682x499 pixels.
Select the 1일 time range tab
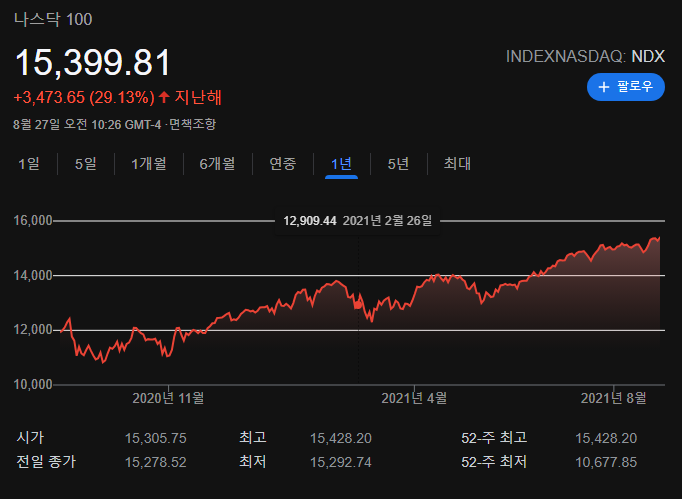[x=29, y=164]
